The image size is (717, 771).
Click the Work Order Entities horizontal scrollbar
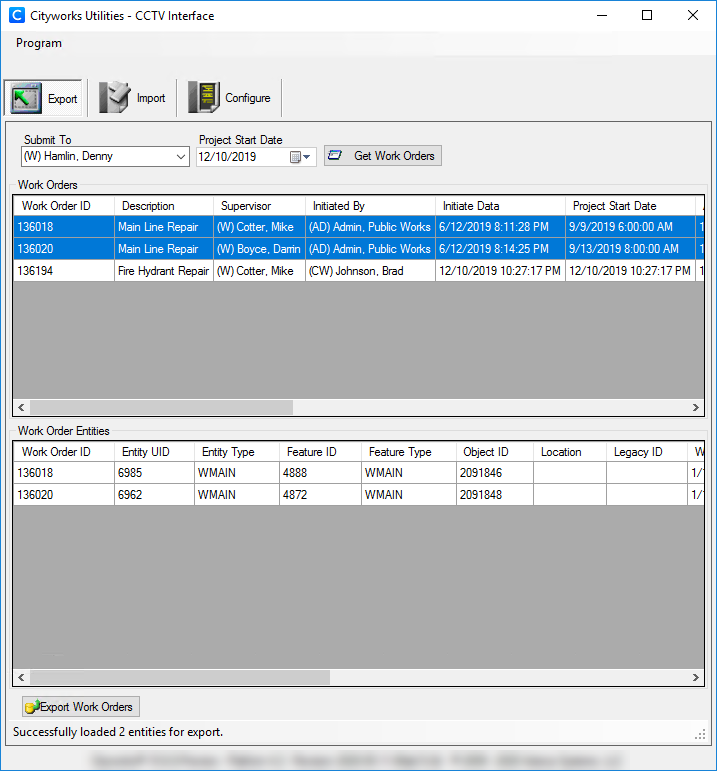tap(180, 678)
